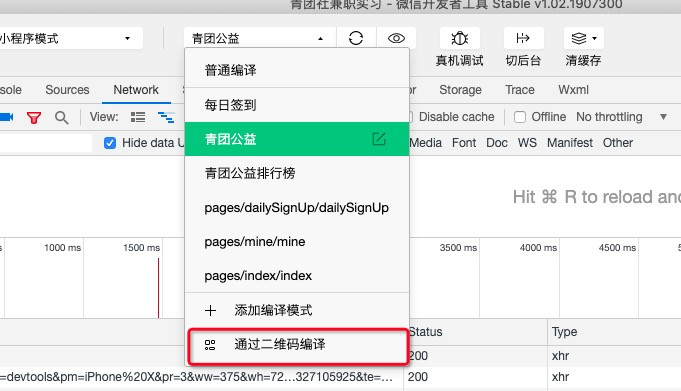Filter requests by Font type

[x=464, y=143]
